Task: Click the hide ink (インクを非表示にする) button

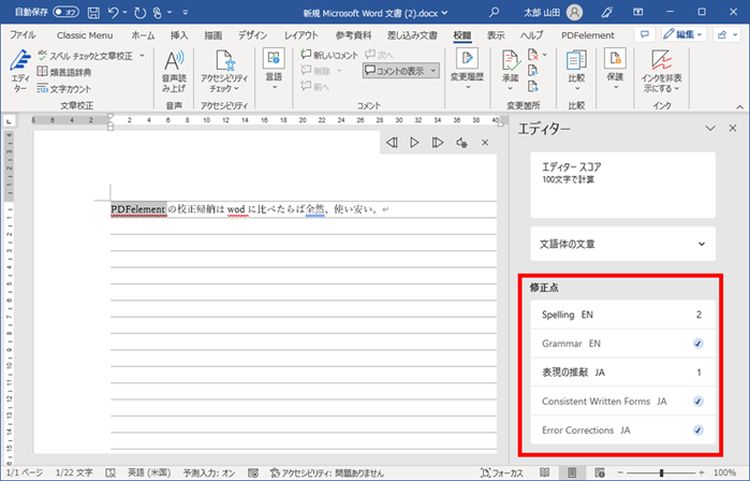Action: click(x=662, y=72)
